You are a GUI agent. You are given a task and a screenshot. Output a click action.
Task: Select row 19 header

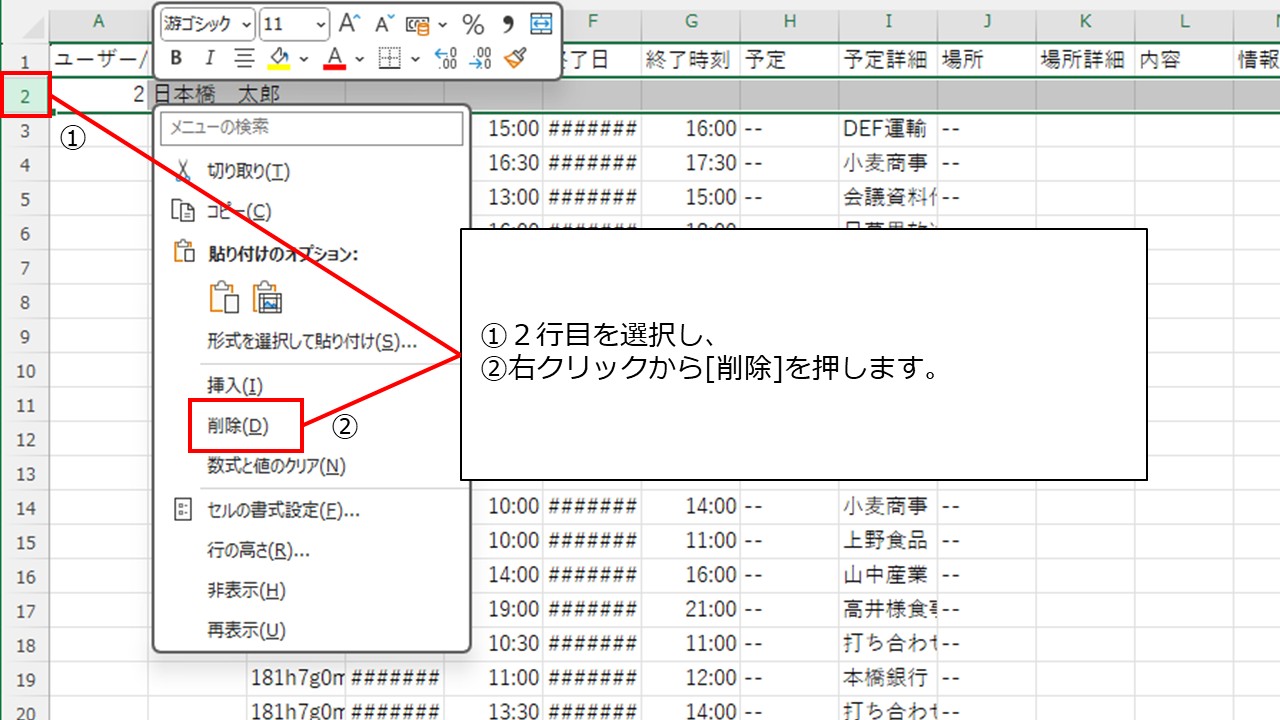click(x=24, y=679)
